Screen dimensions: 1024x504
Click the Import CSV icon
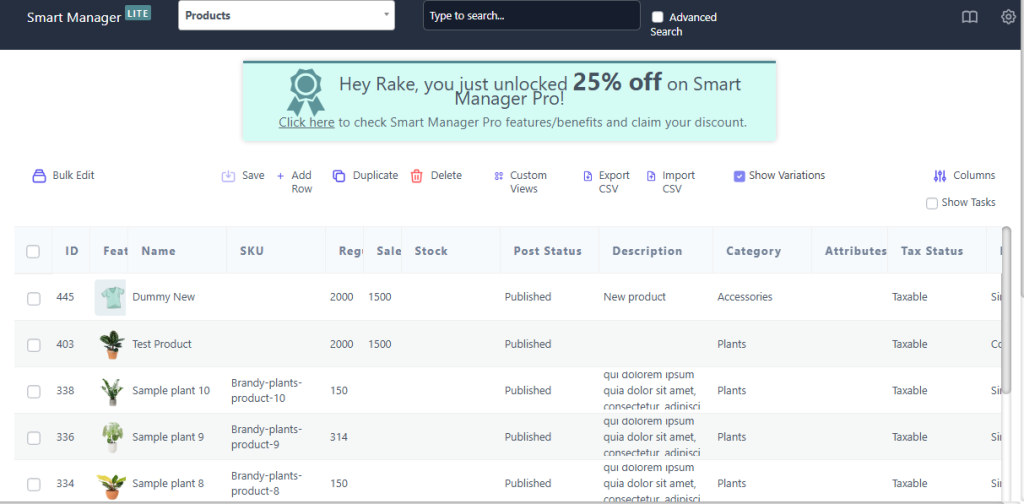(651, 176)
